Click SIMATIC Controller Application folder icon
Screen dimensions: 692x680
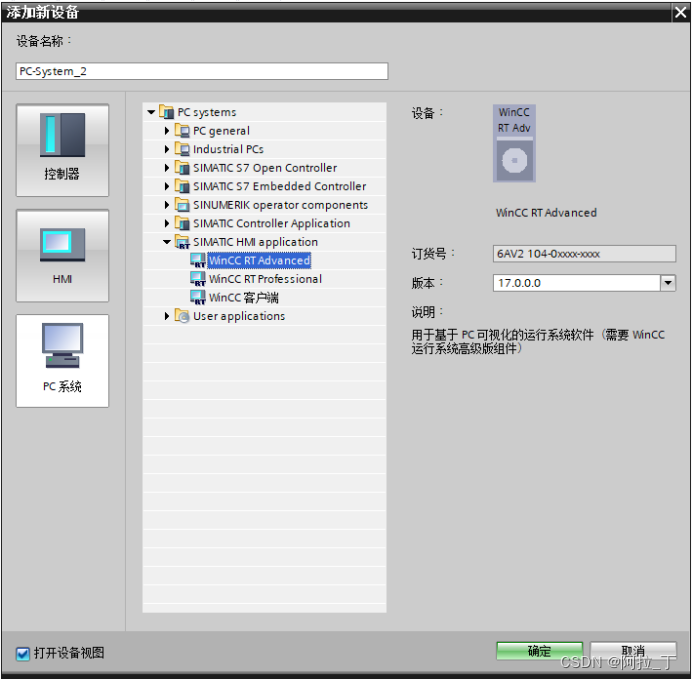182,223
